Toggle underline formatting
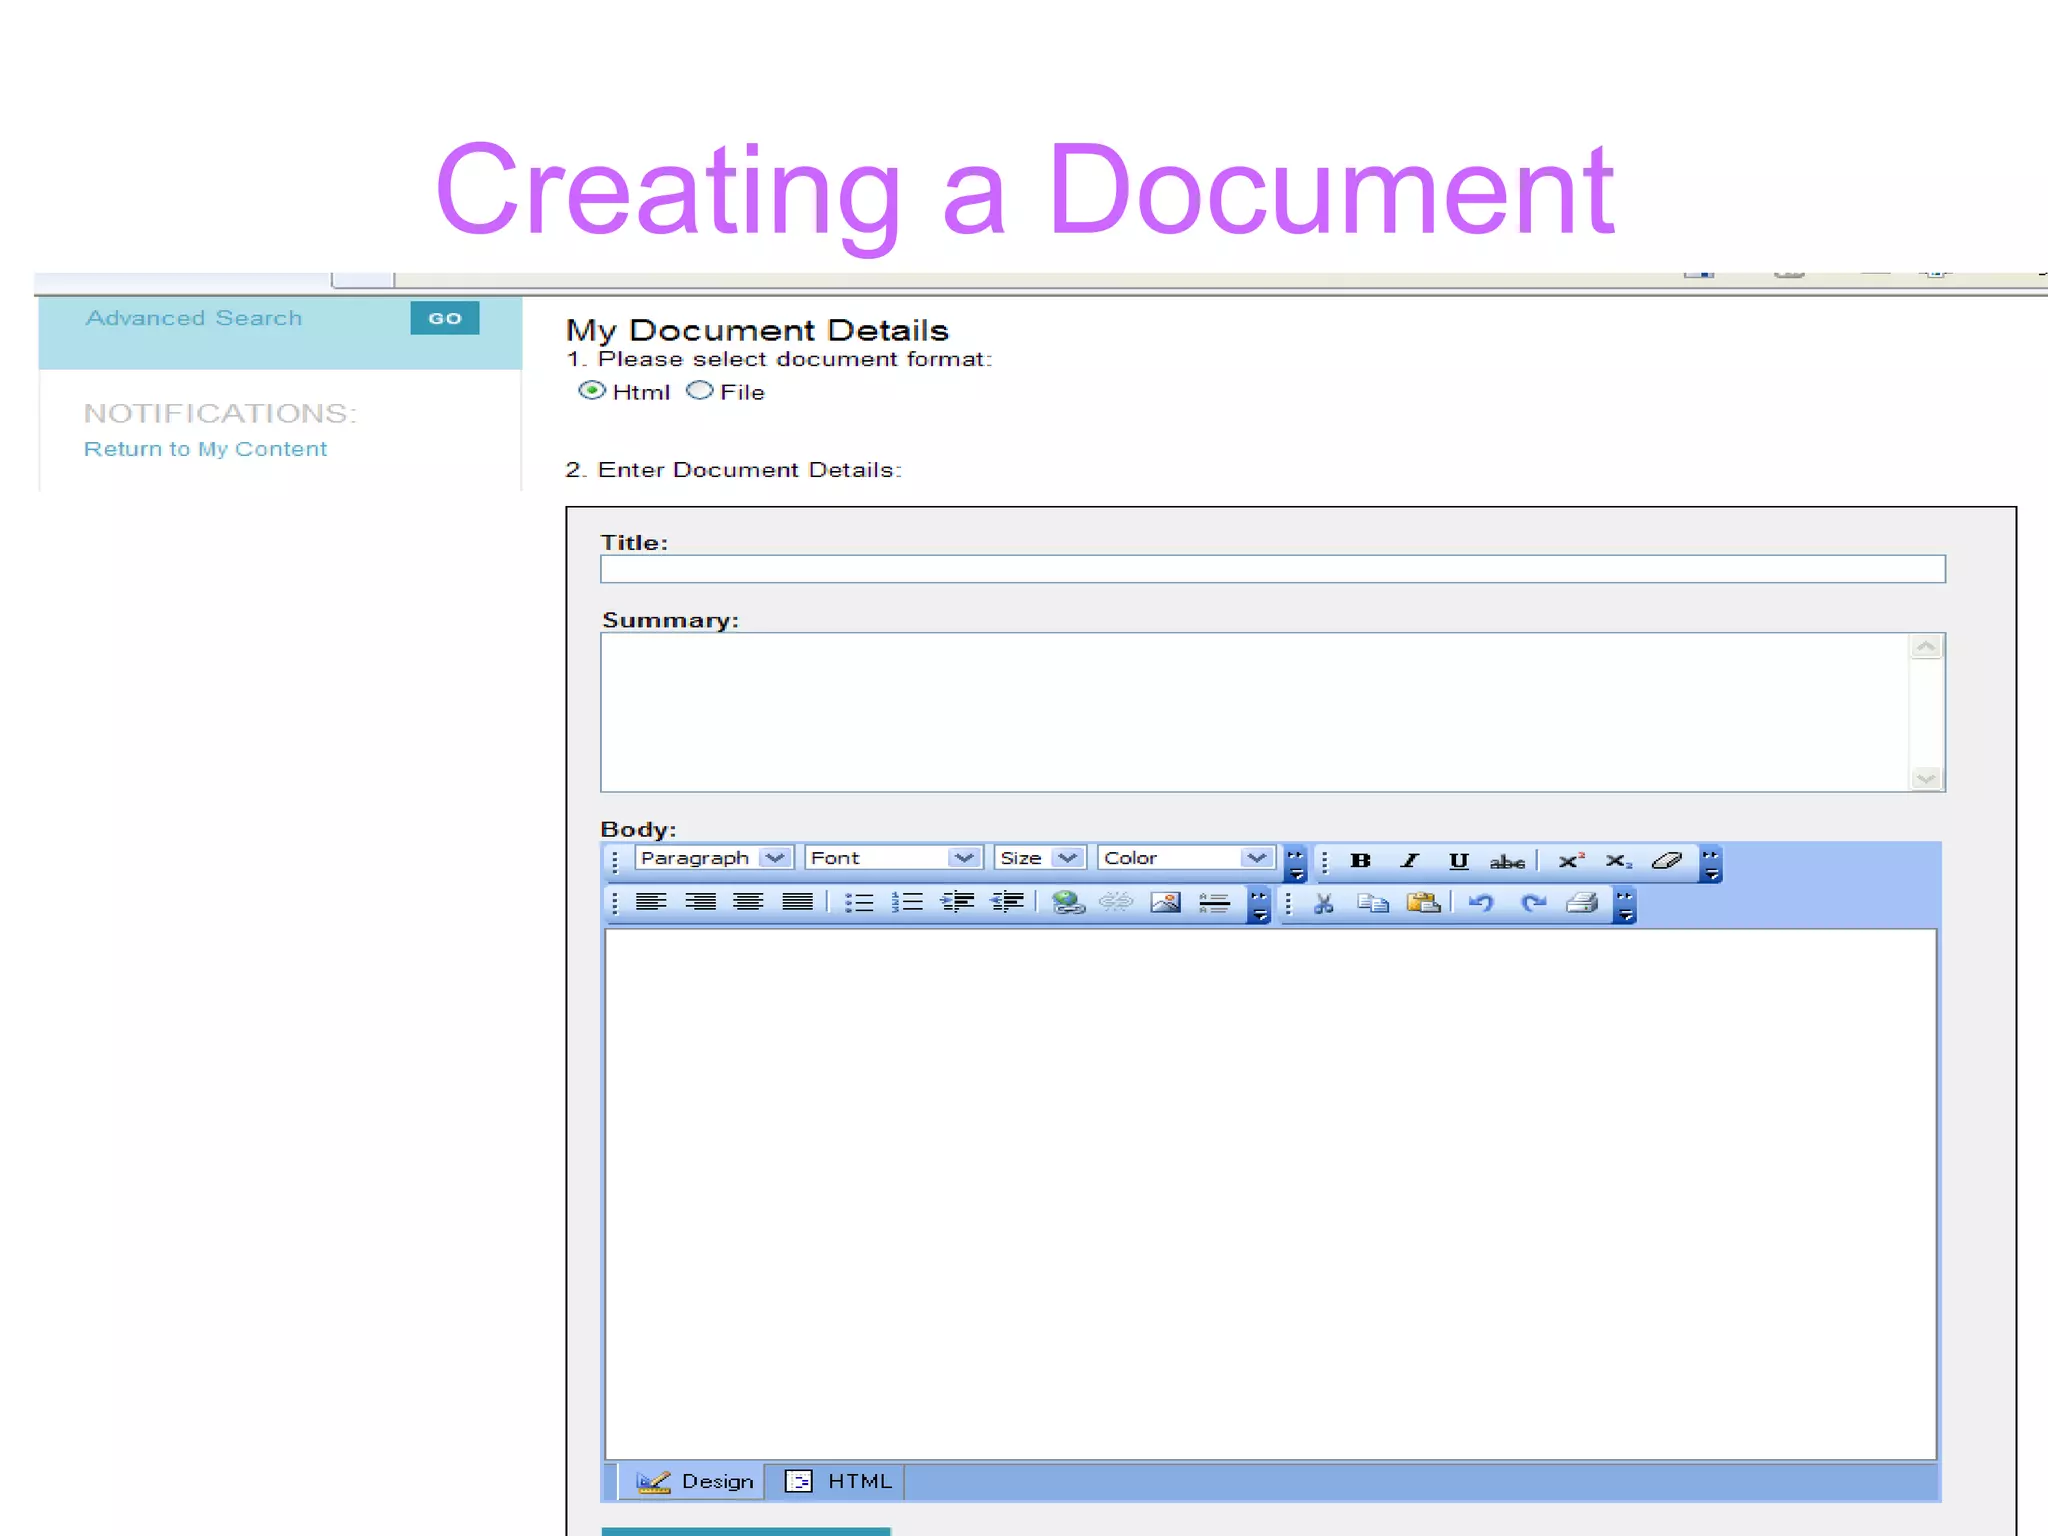This screenshot has height=1536, width=2048. 1458,861
